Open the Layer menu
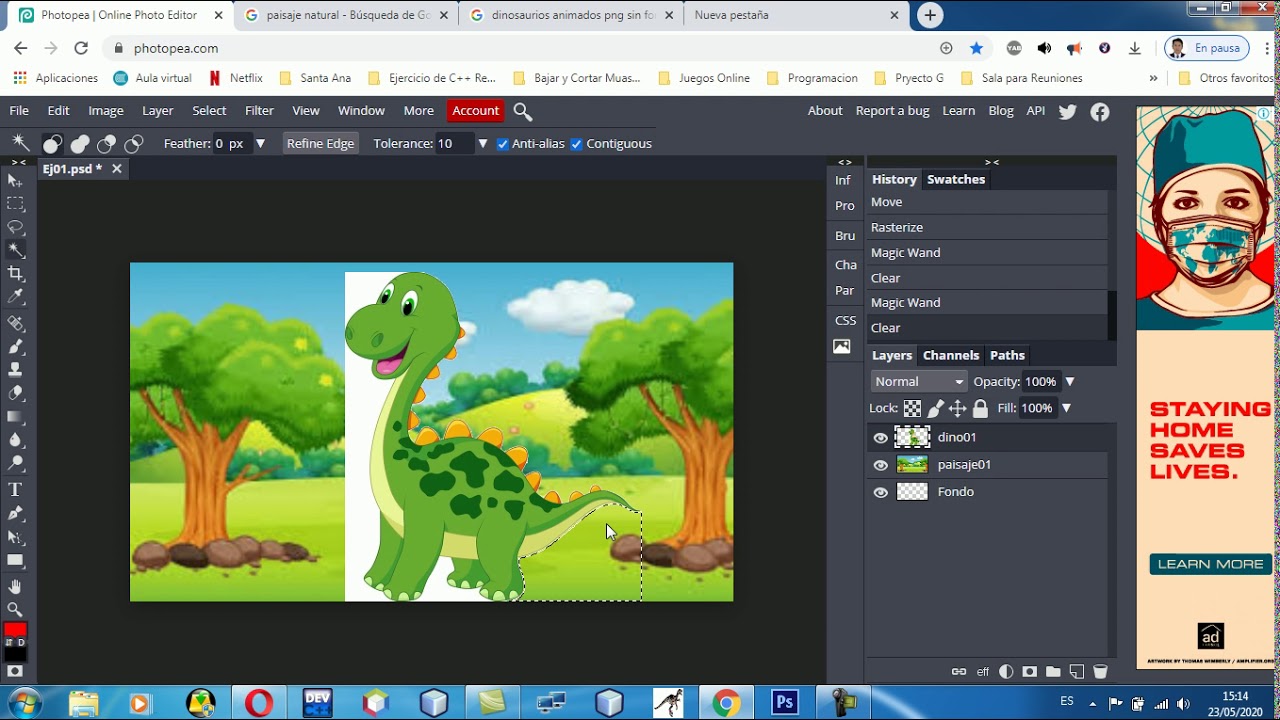Screen dimensions: 1280x720 pyautogui.click(x=157, y=111)
